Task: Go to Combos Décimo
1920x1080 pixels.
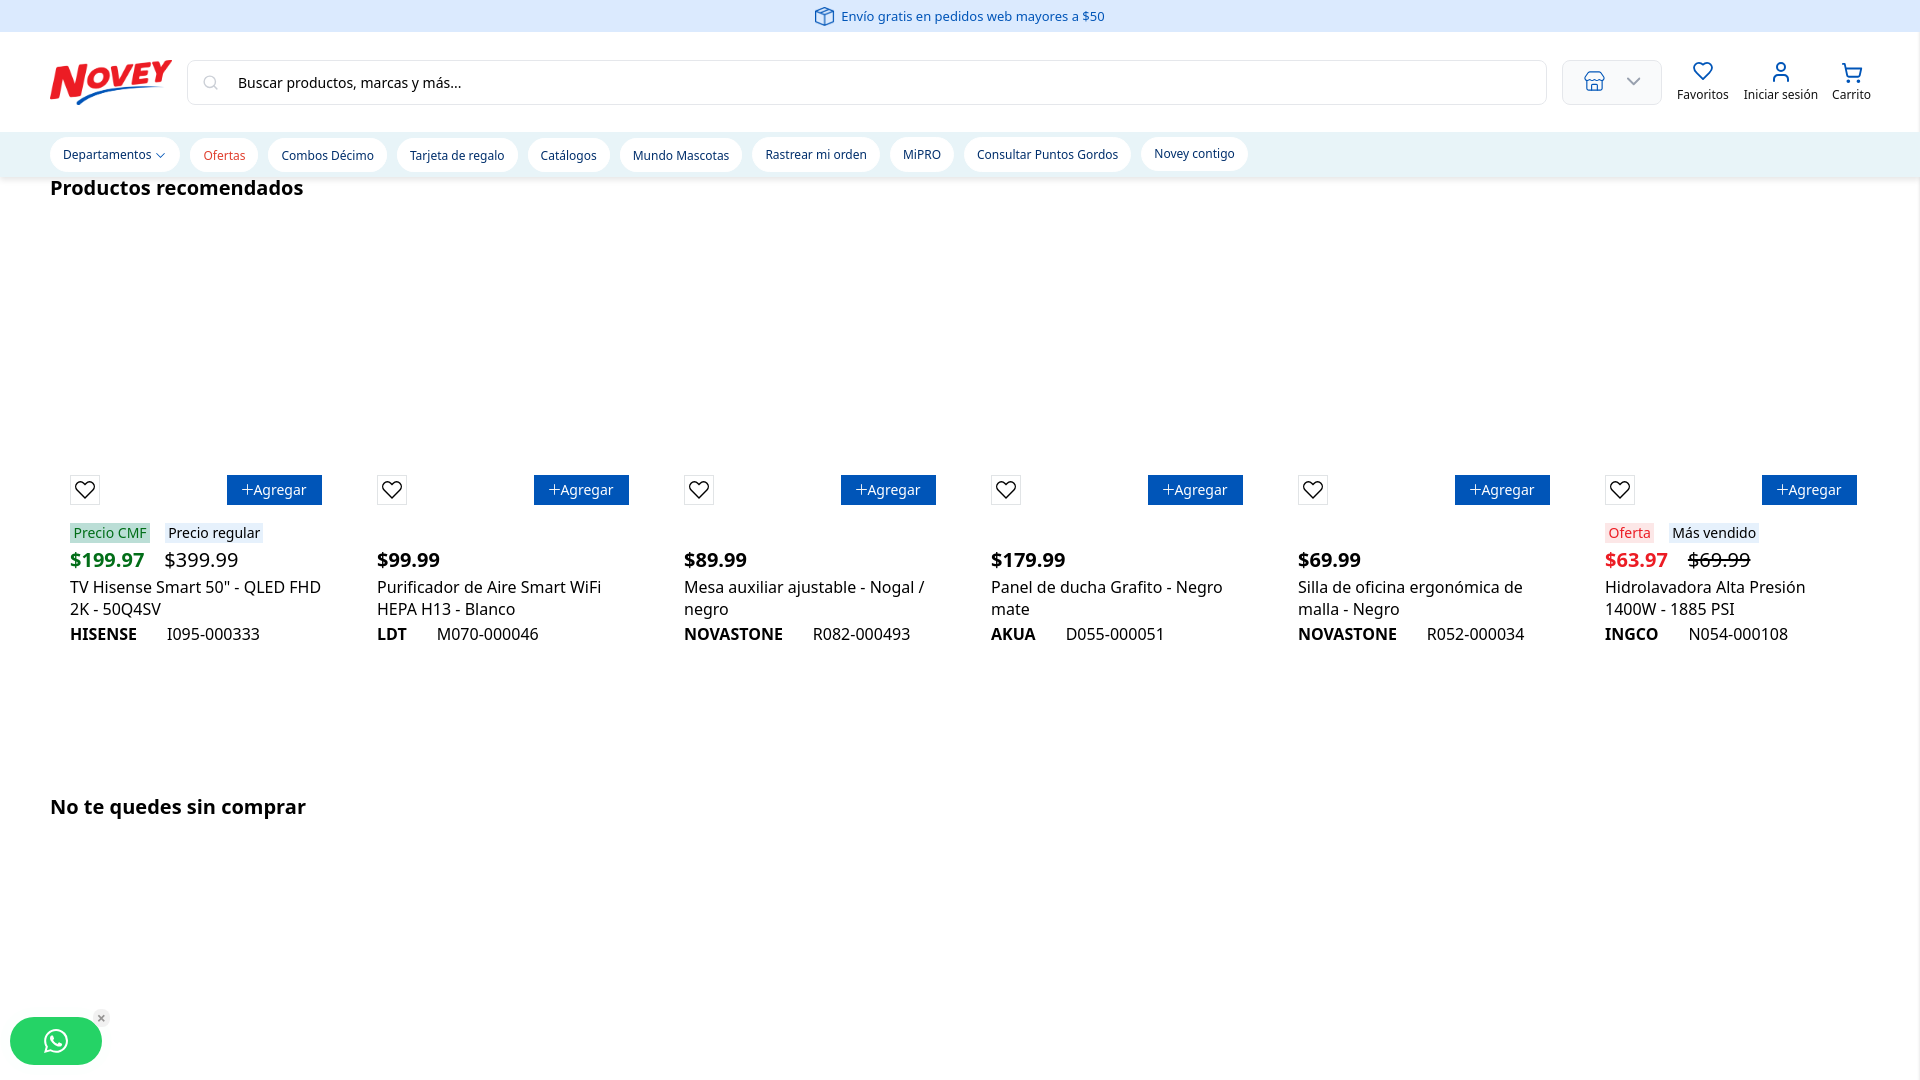Action: point(327,155)
